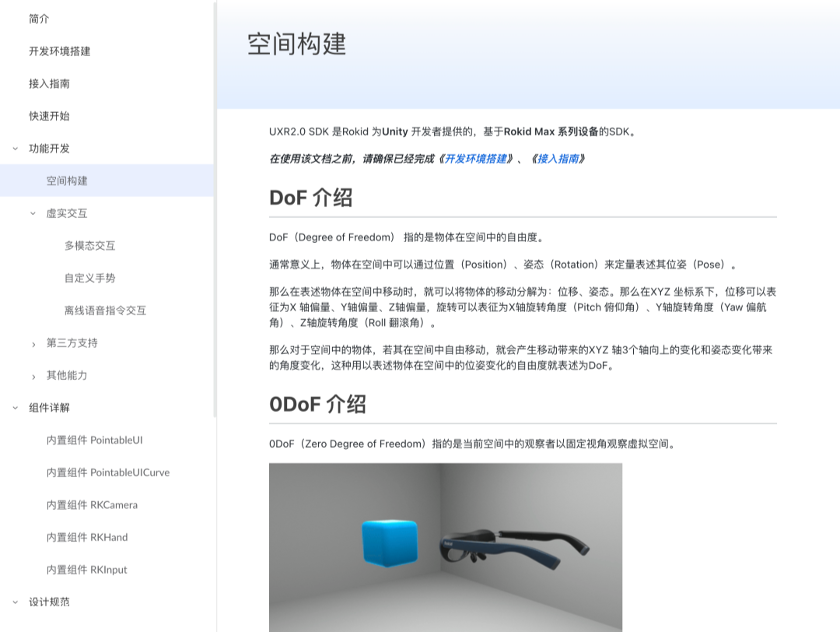Collapse the 功能开发 section chevron

click(15, 148)
